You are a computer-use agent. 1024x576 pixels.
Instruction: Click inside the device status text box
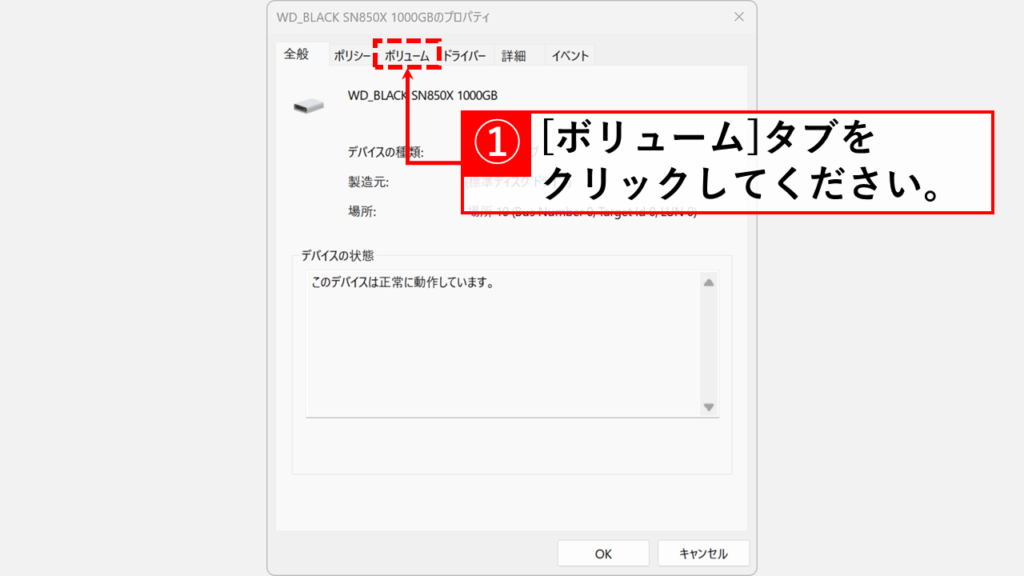click(x=500, y=340)
